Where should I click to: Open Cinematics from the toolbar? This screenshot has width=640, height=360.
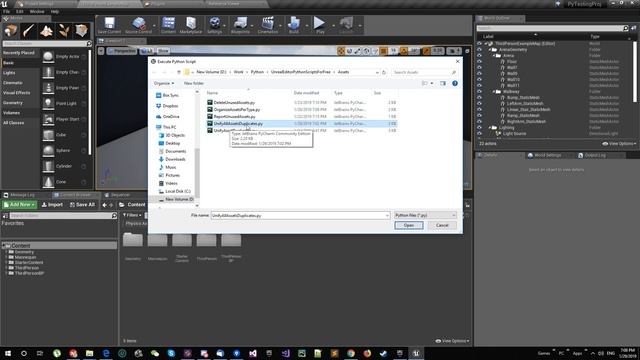pos(268,25)
